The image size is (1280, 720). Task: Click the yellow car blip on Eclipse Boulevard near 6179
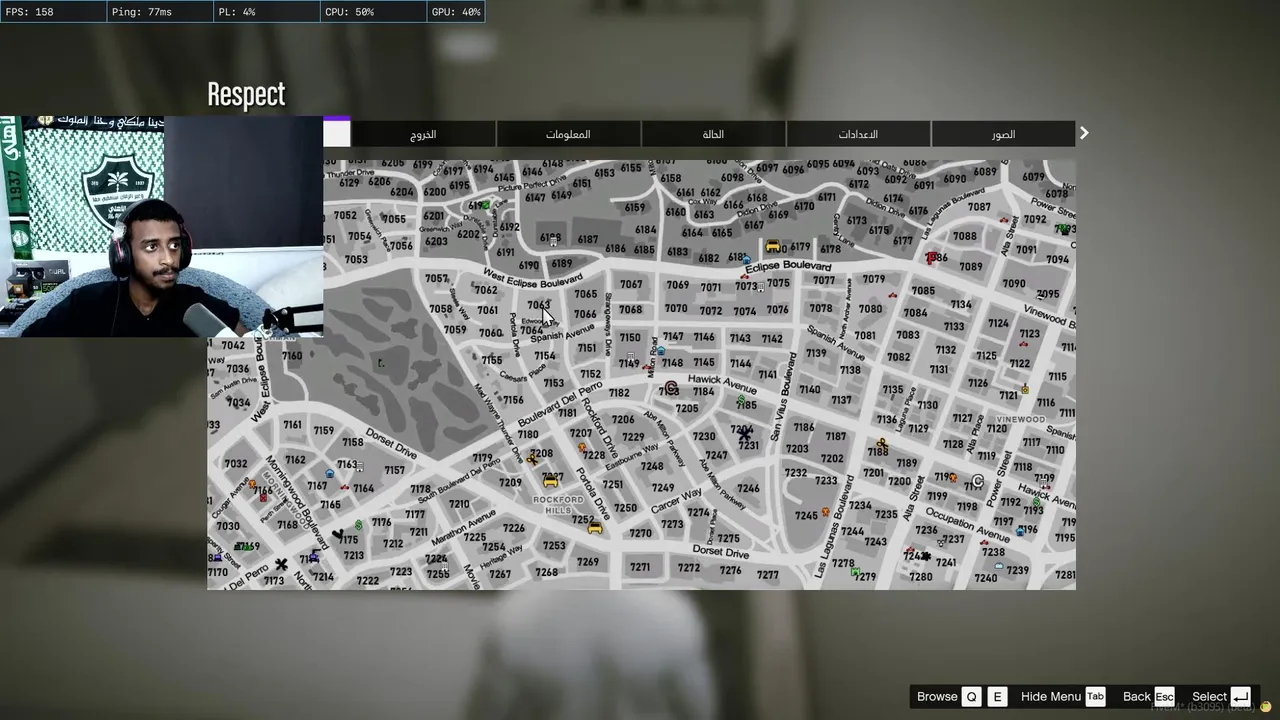tap(772, 246)
